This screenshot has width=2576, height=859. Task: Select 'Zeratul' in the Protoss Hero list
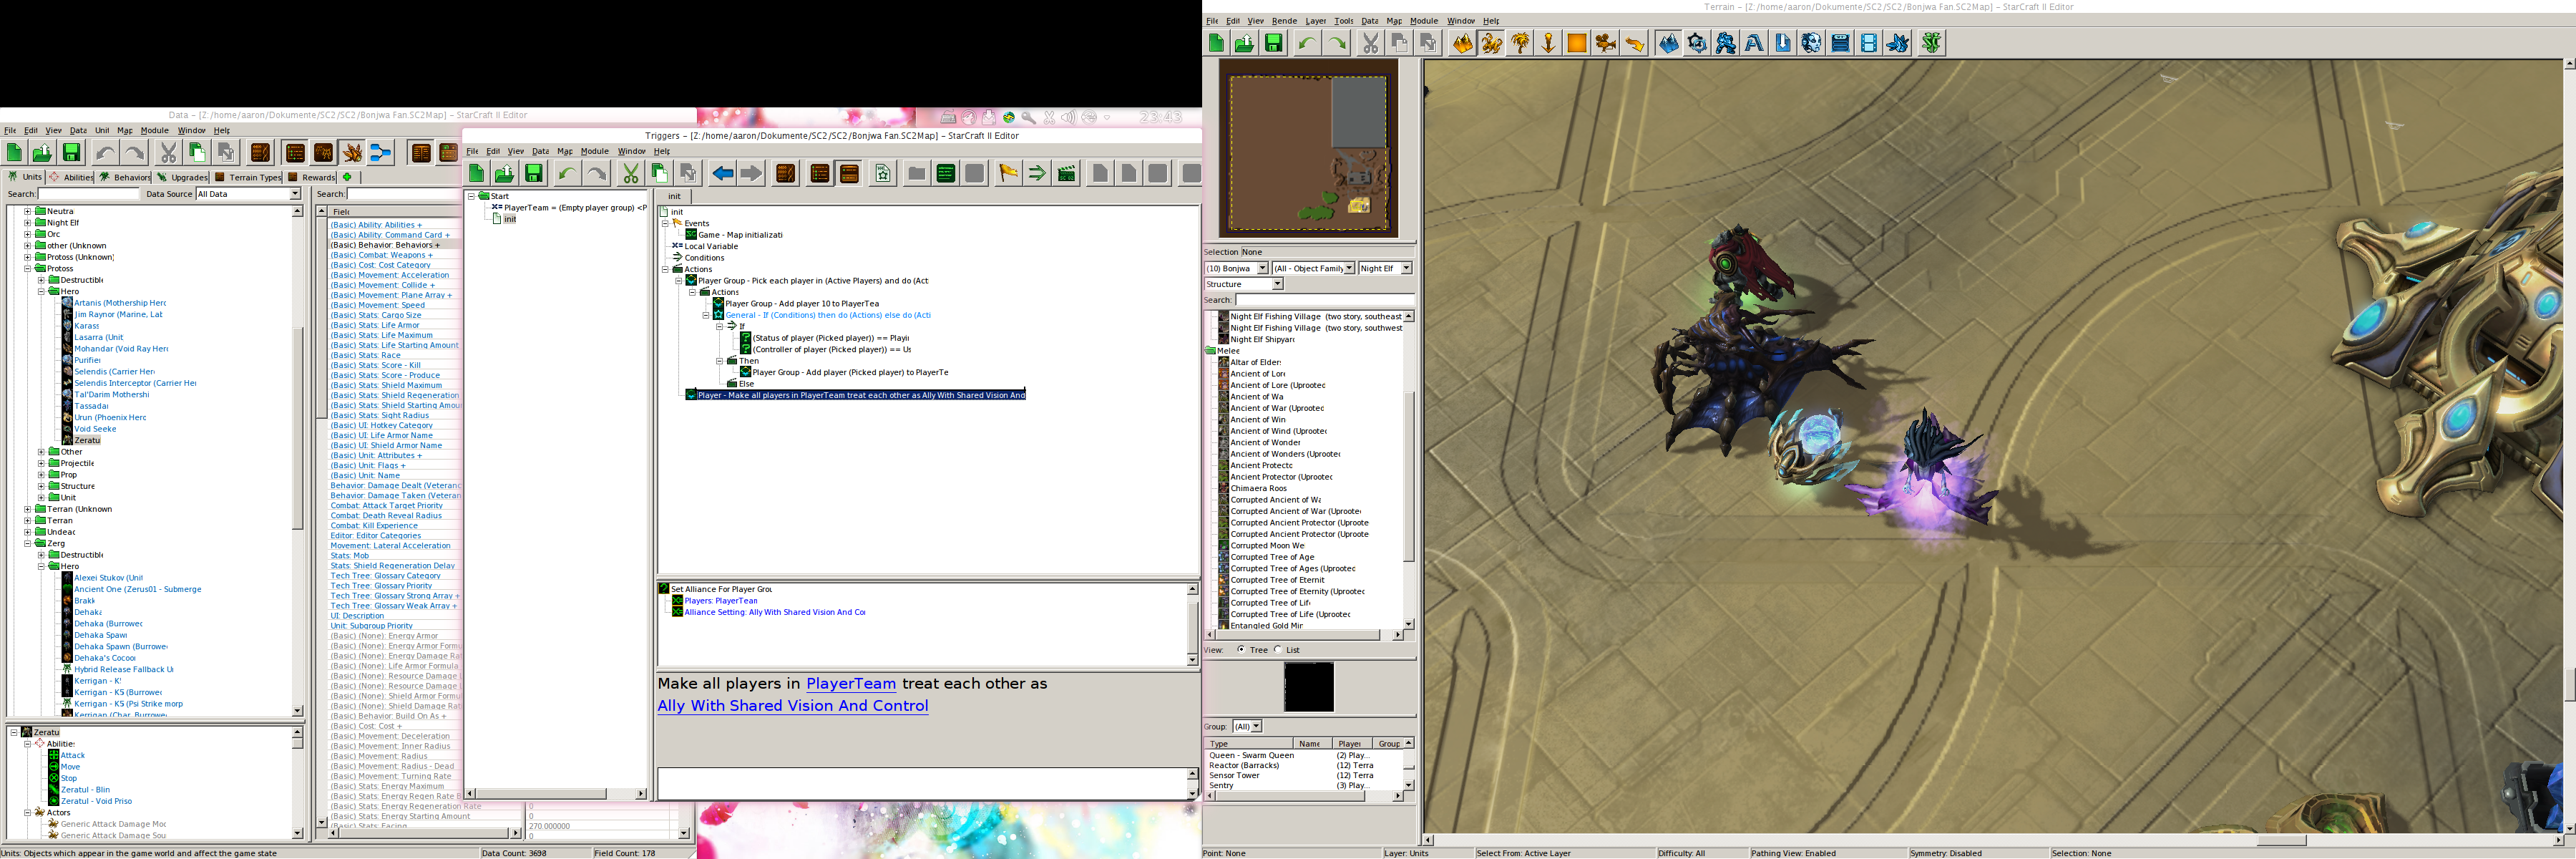pyautogui.click(x=87, y=440)
